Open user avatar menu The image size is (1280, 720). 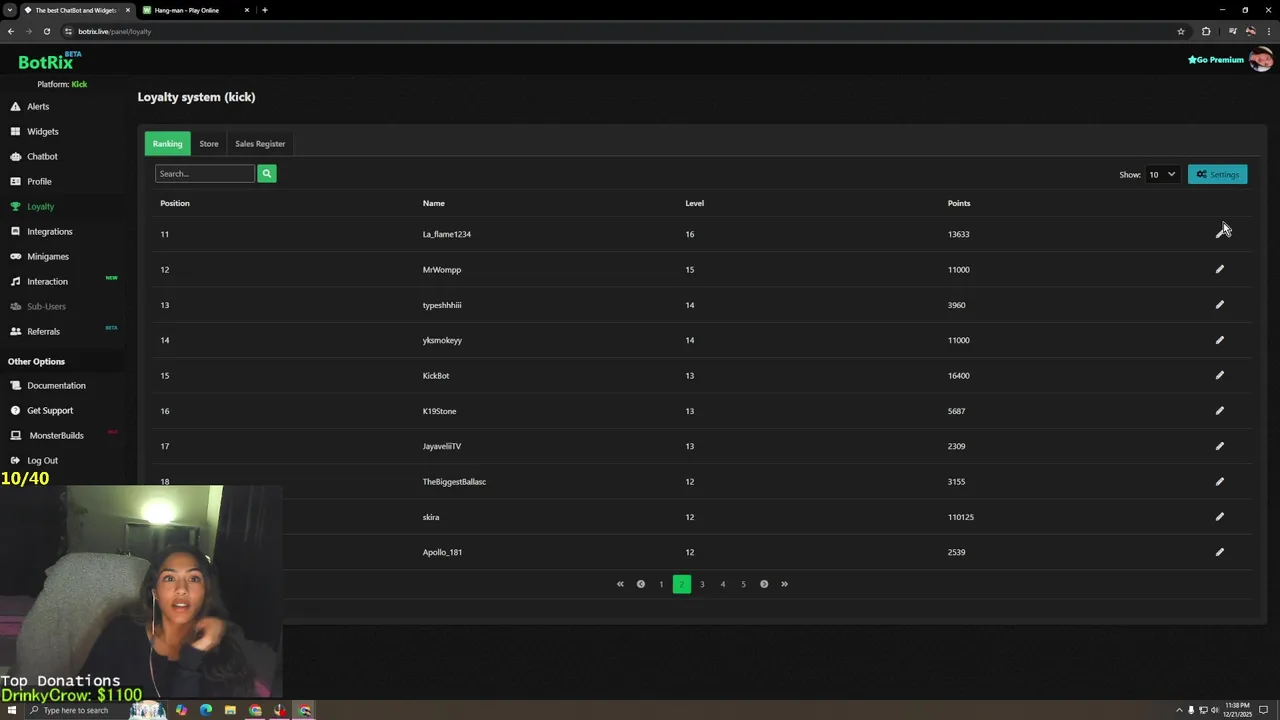coord(1261,60)
